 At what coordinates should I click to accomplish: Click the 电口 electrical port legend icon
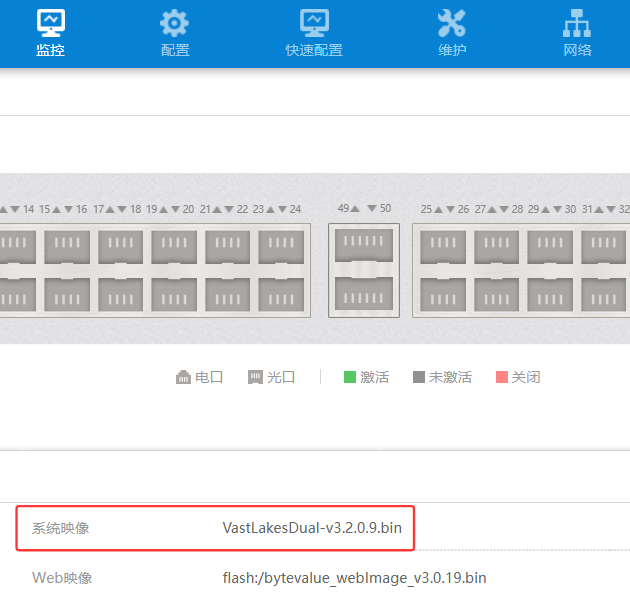coord(183,377)
